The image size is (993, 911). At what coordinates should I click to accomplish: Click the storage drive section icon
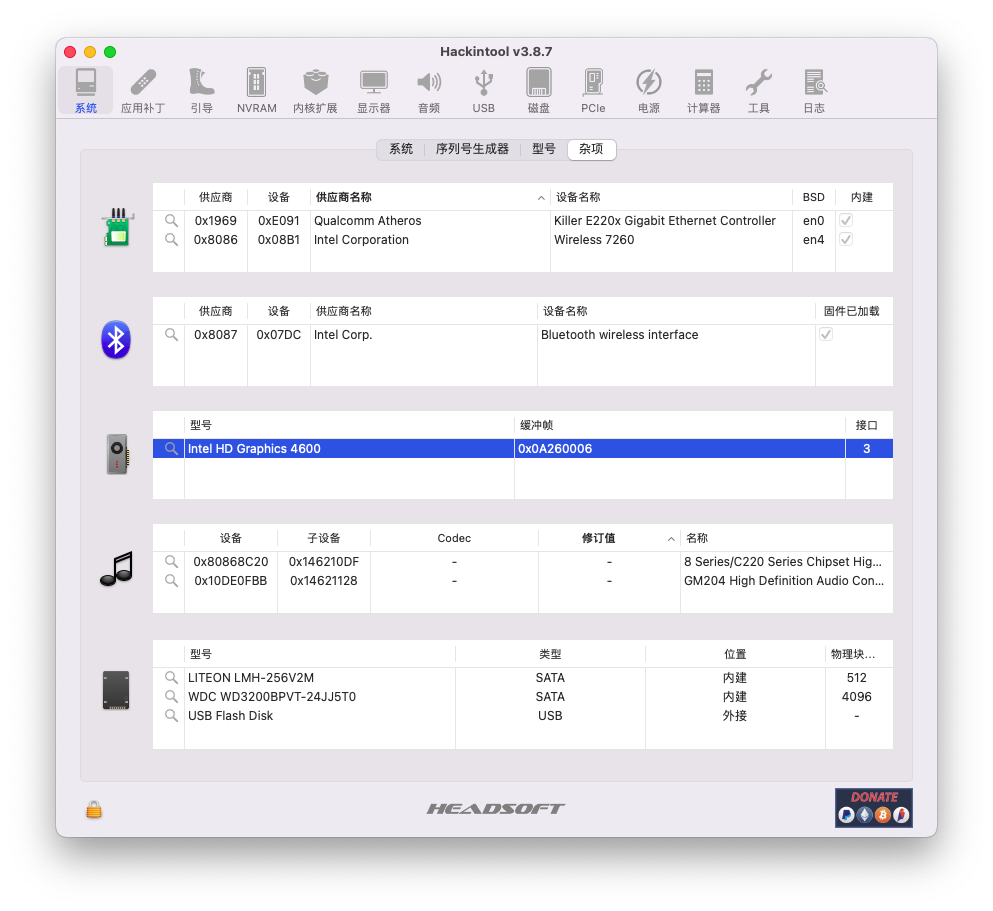coord(116,690)
